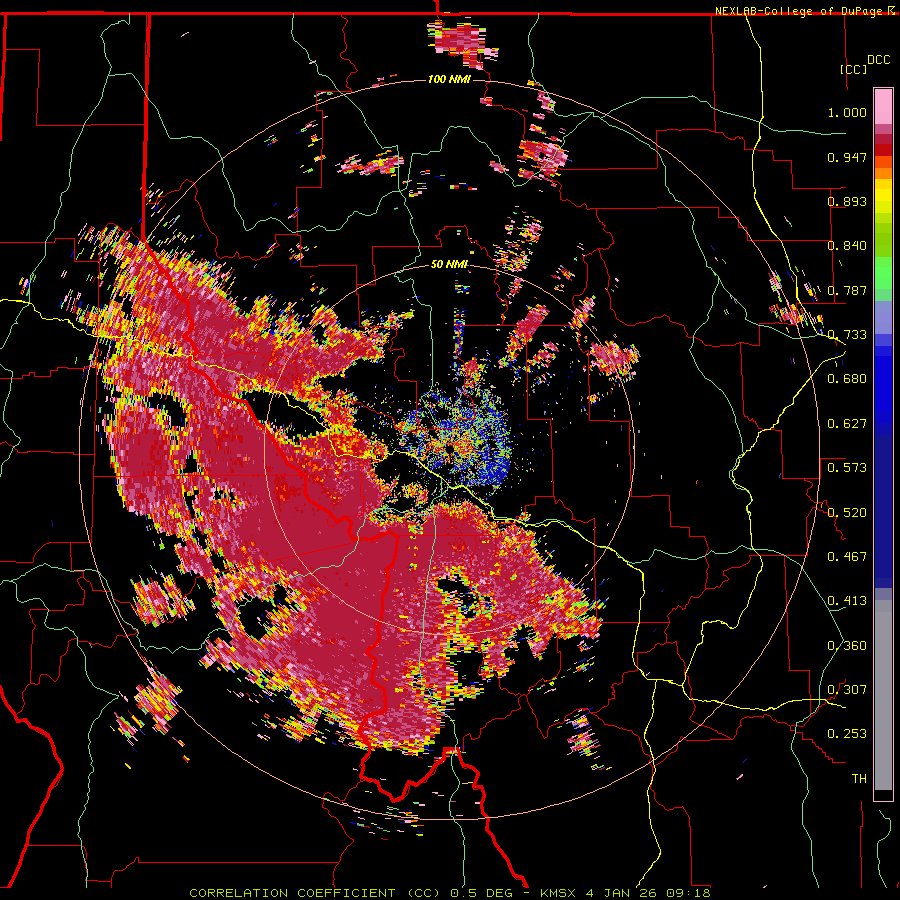900x900 pixels.
Task: Click the 50 NMI range ring label
Action: [449, 265]
